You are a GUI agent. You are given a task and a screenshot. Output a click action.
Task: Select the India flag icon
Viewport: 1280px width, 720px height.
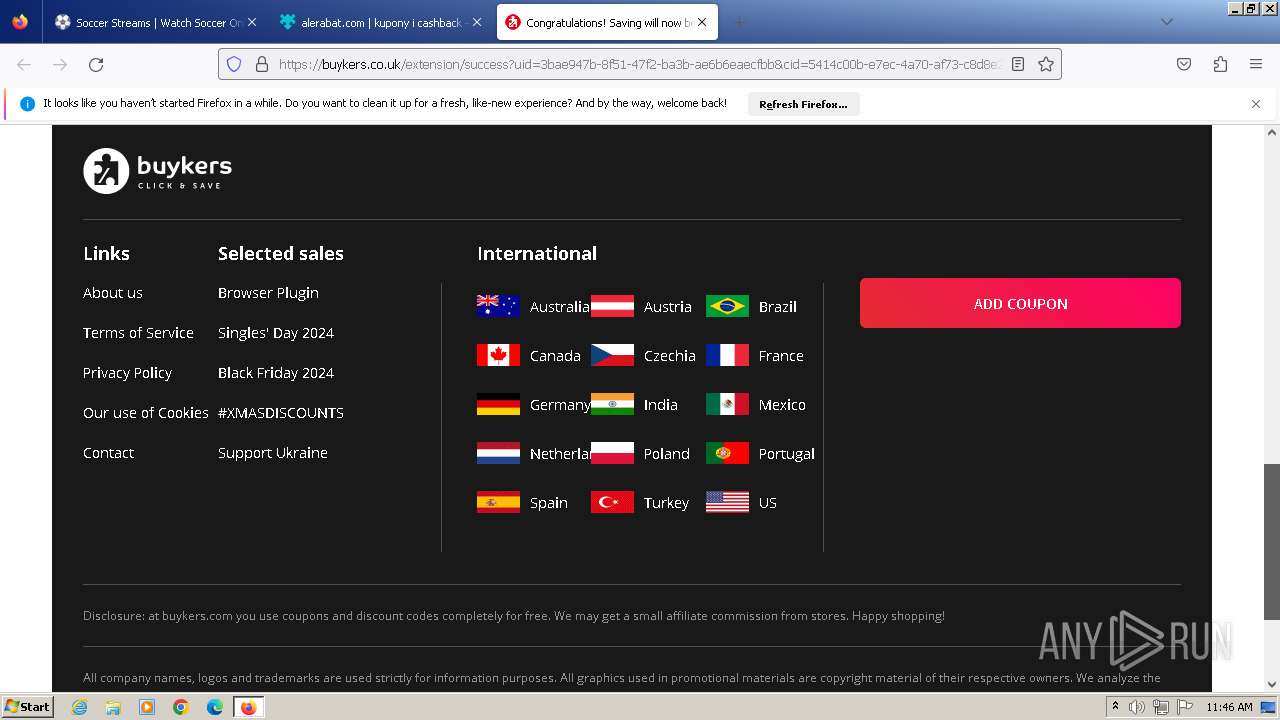pyautogui.click(x=612, y=404)
